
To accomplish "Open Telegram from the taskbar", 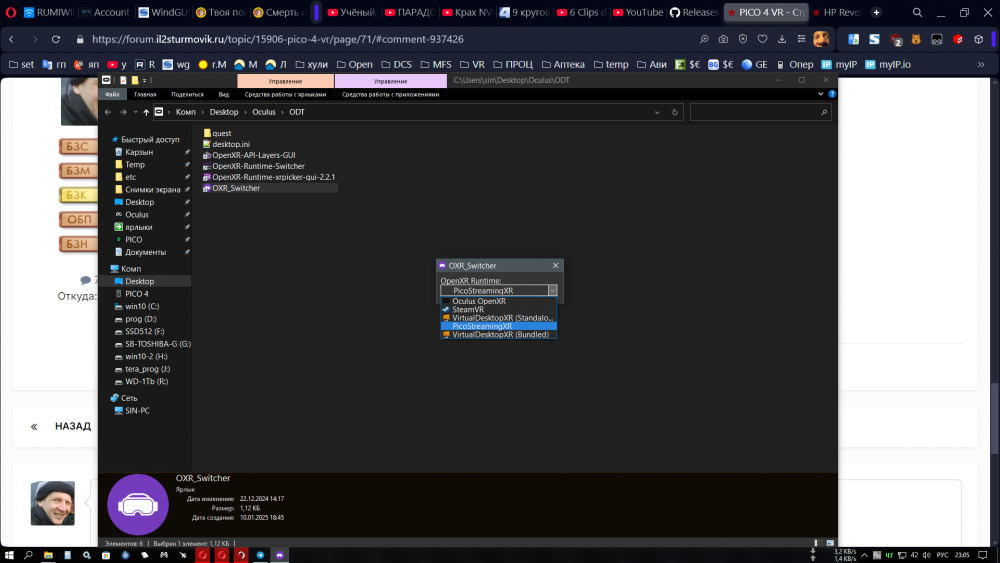I will pos(261,554).
